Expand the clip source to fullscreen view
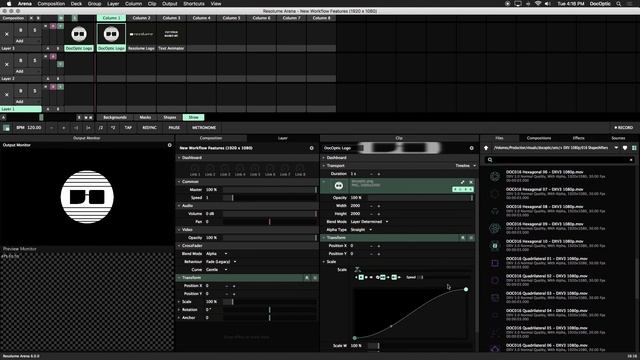640x360 pixels. coord(462,182)
